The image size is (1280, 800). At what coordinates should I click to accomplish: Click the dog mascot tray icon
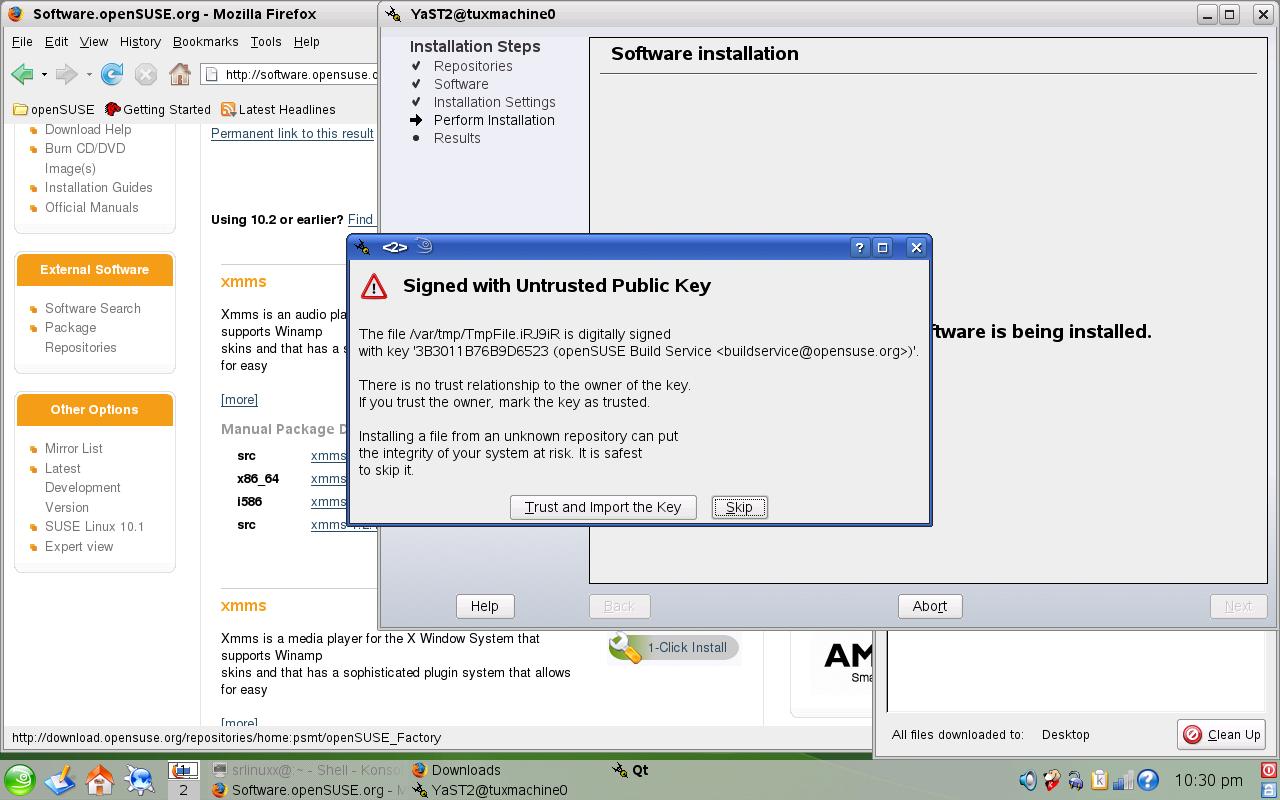pyautogui.click(x=1052, y=780)
